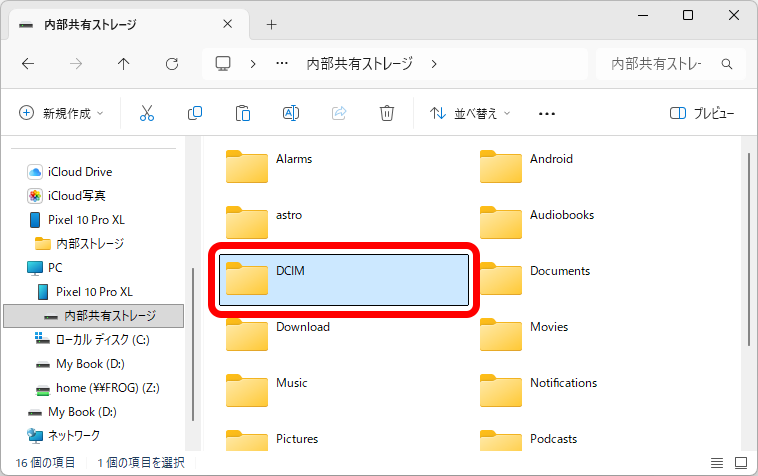
Task: Click the magnifier search icon
Action: pos(727,64)
